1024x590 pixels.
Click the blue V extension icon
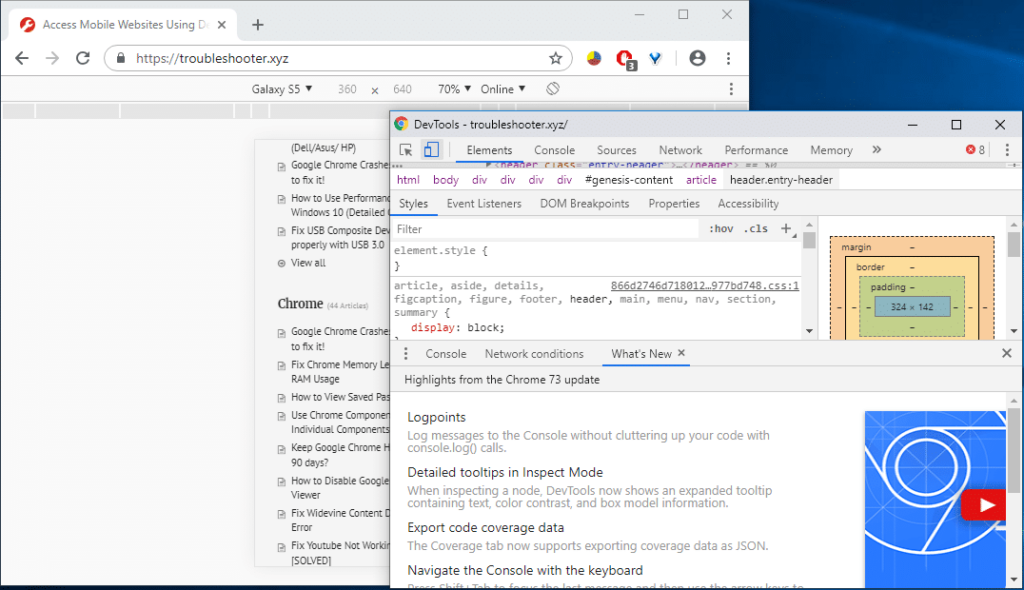coord(655,58)
